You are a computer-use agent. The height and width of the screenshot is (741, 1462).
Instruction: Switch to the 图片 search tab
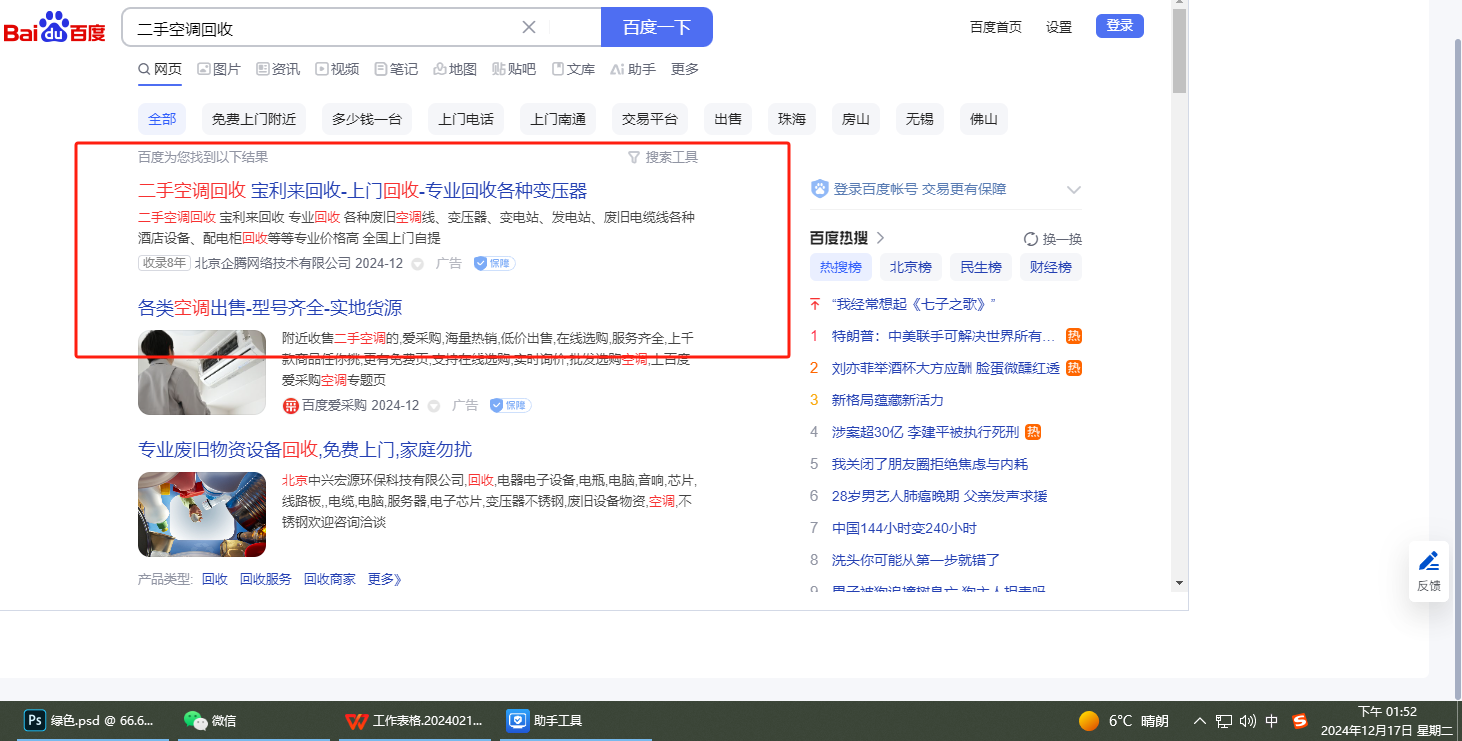219,69
